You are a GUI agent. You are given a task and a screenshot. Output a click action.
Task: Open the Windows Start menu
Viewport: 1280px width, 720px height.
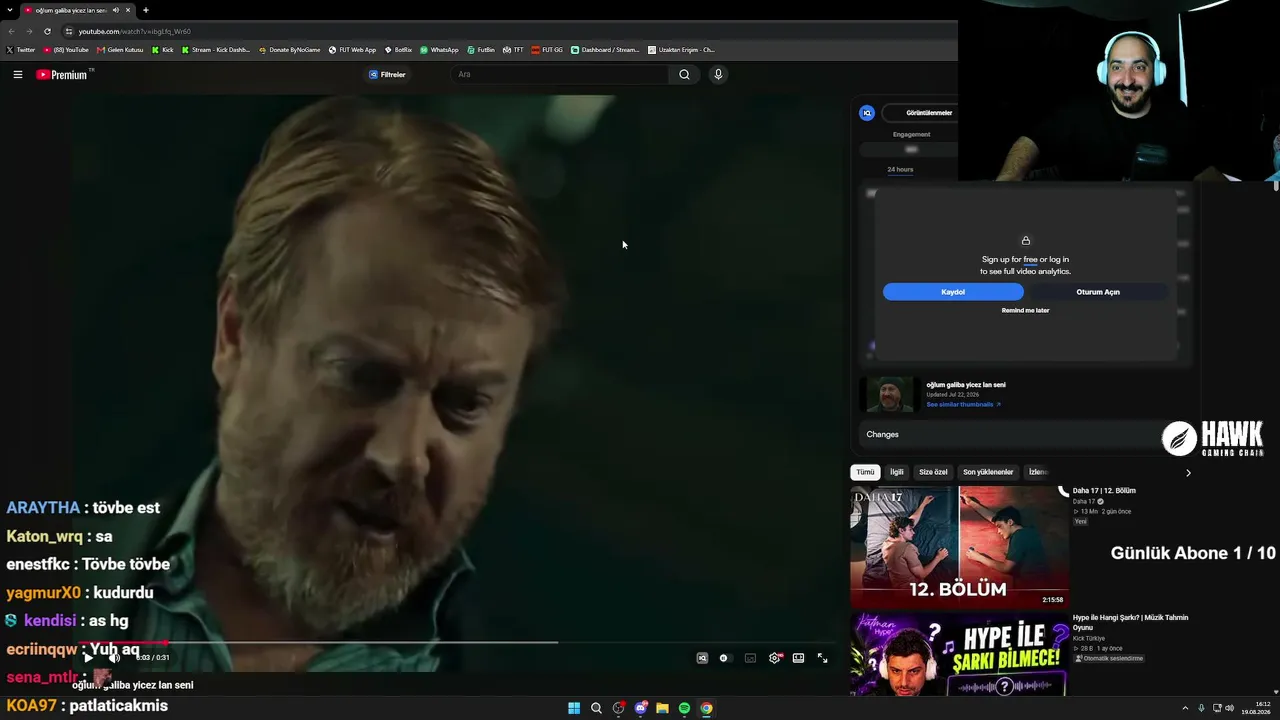[x=574, y=708]
